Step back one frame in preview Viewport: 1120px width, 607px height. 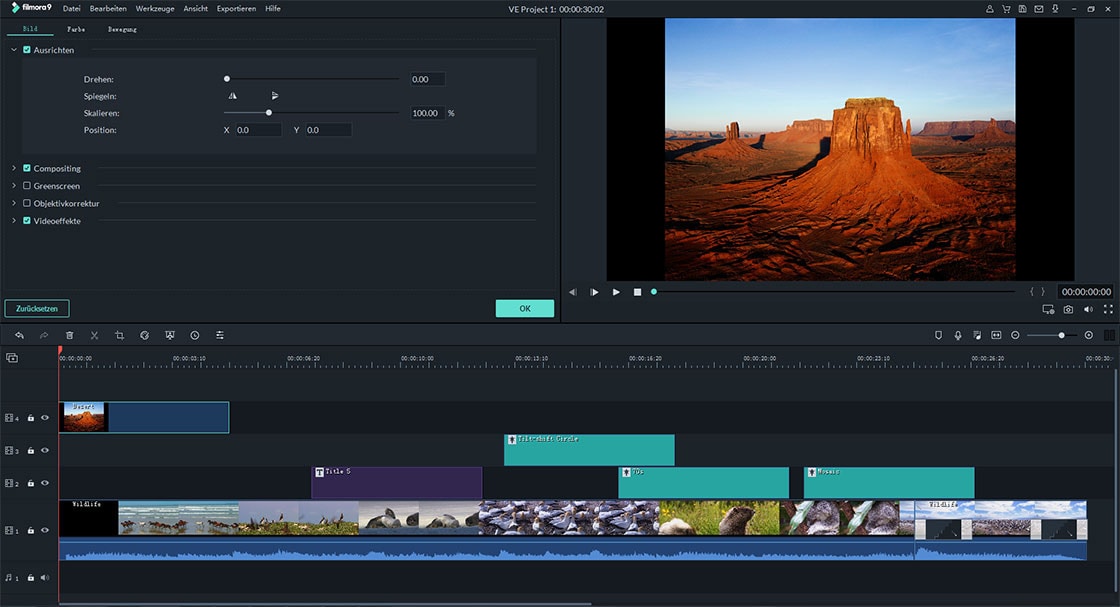[573, 292]
